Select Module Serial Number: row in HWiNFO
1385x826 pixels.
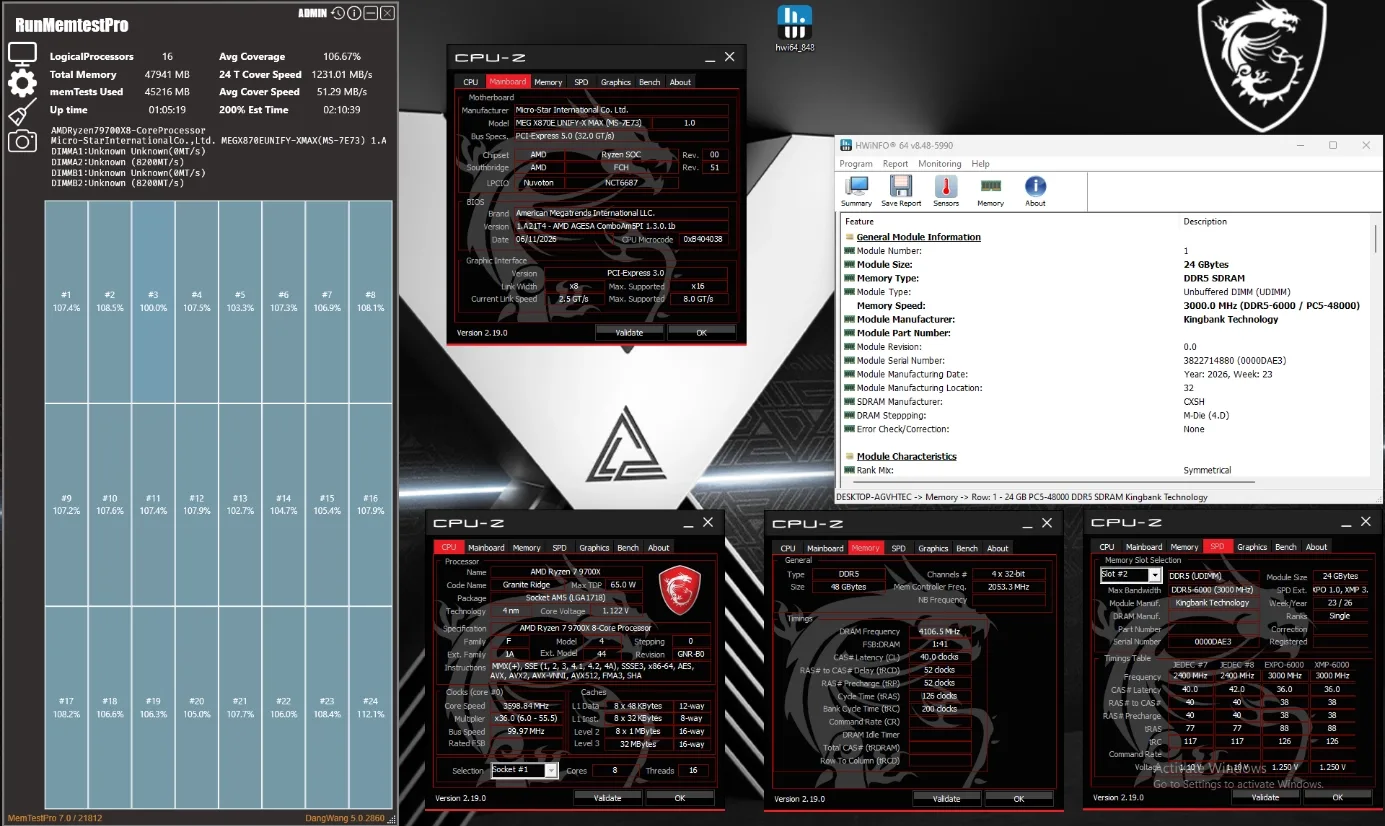point(1106,361)
